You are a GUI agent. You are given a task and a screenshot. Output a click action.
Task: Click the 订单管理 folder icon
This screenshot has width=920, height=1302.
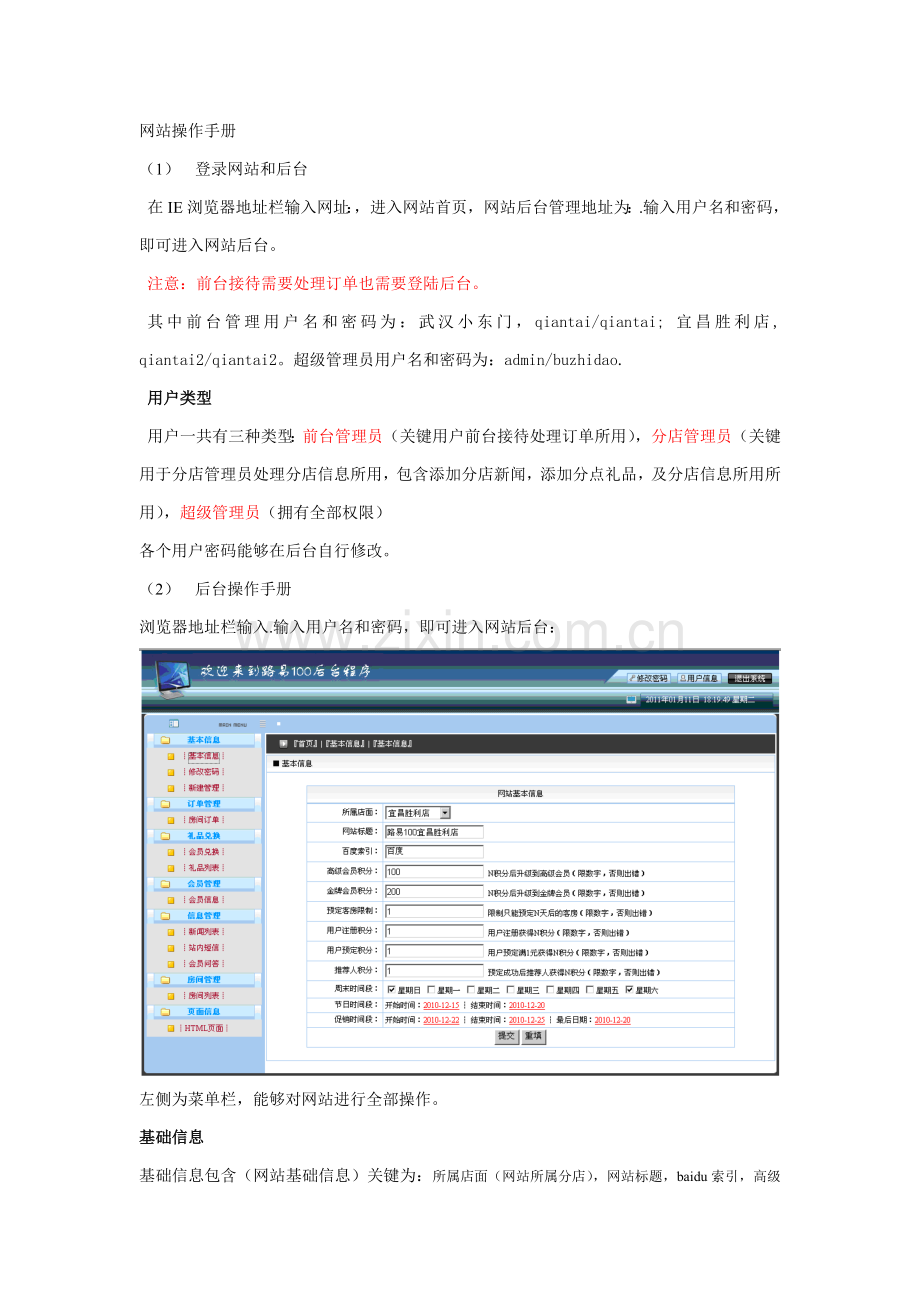tap(164, 804)
